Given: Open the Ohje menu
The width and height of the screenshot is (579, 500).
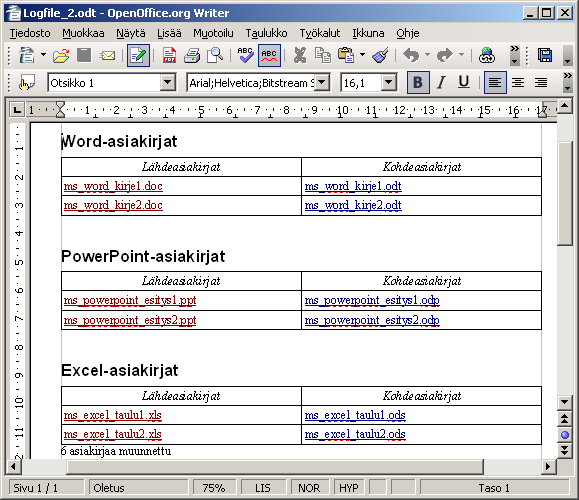Looking at the screenshot, I should point(408,33).
